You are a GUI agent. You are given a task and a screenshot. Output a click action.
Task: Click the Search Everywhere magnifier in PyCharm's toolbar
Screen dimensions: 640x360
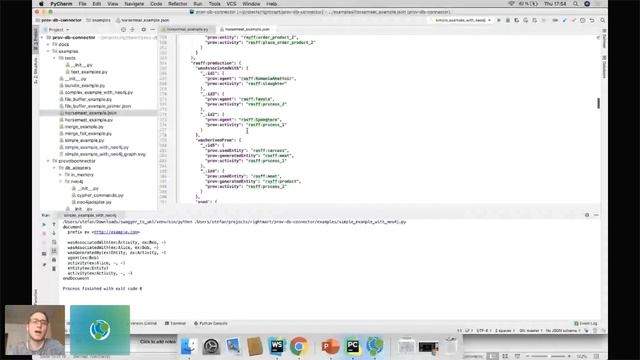[602, 20]
